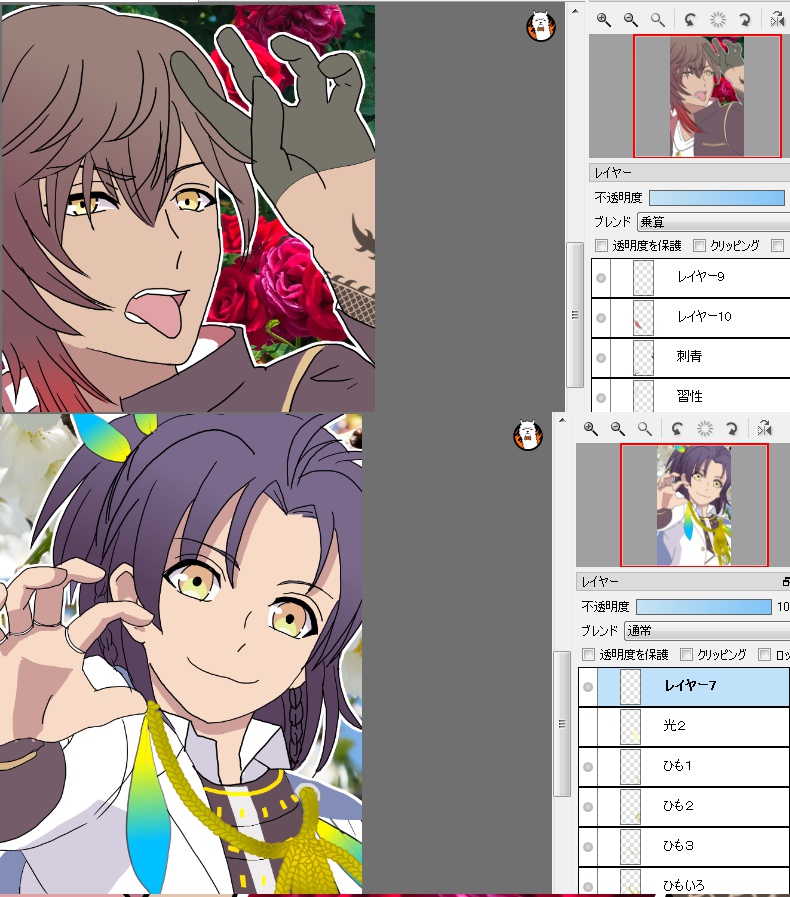Tick the ロック checkbox in the 通常 layer panel
Screen dimensions: 790x897
764,654
